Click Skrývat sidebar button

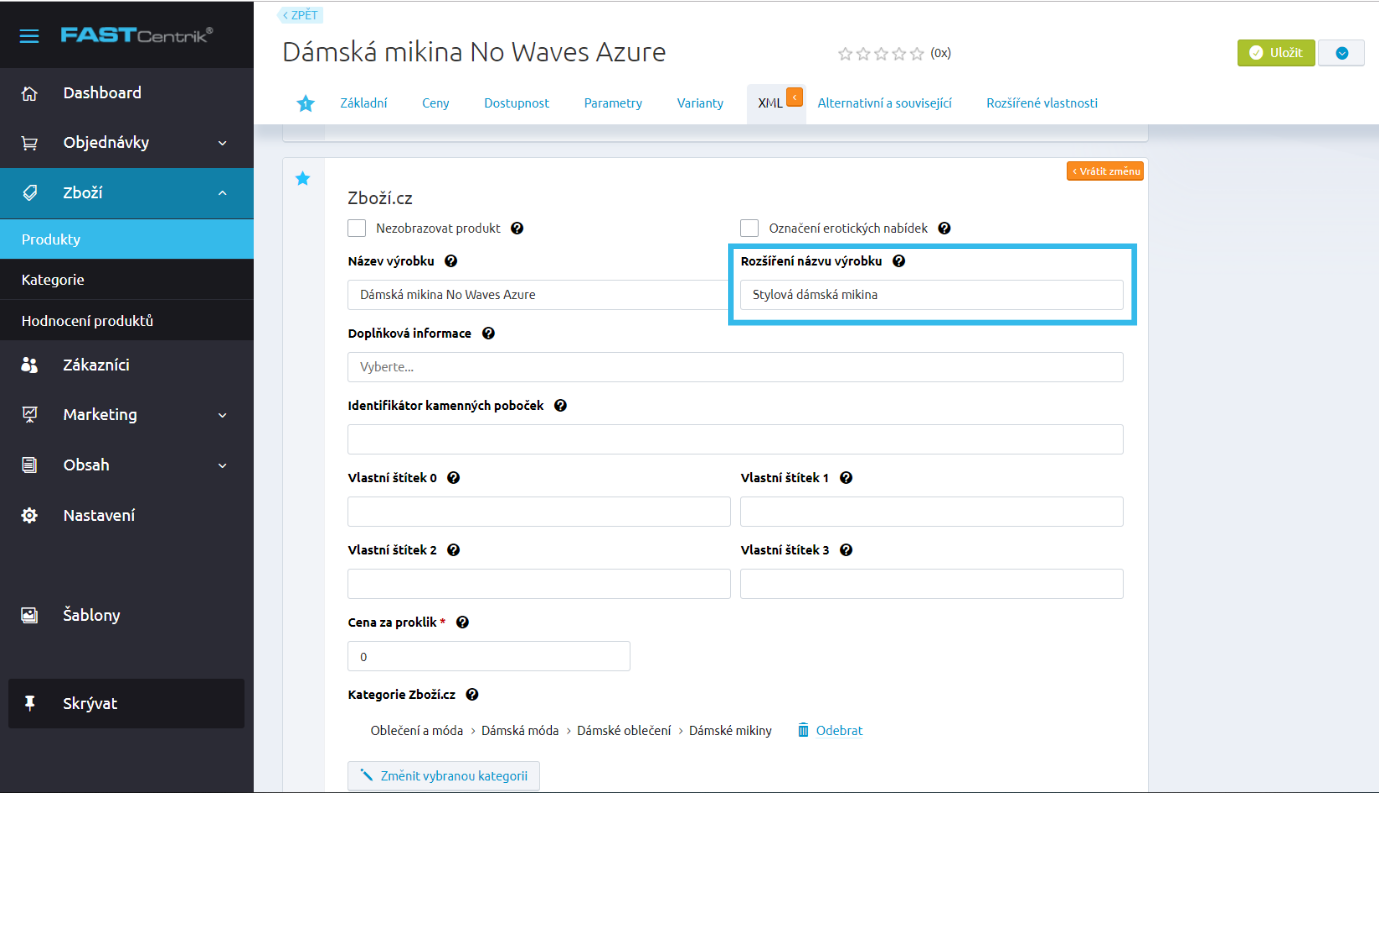[127, 704]
